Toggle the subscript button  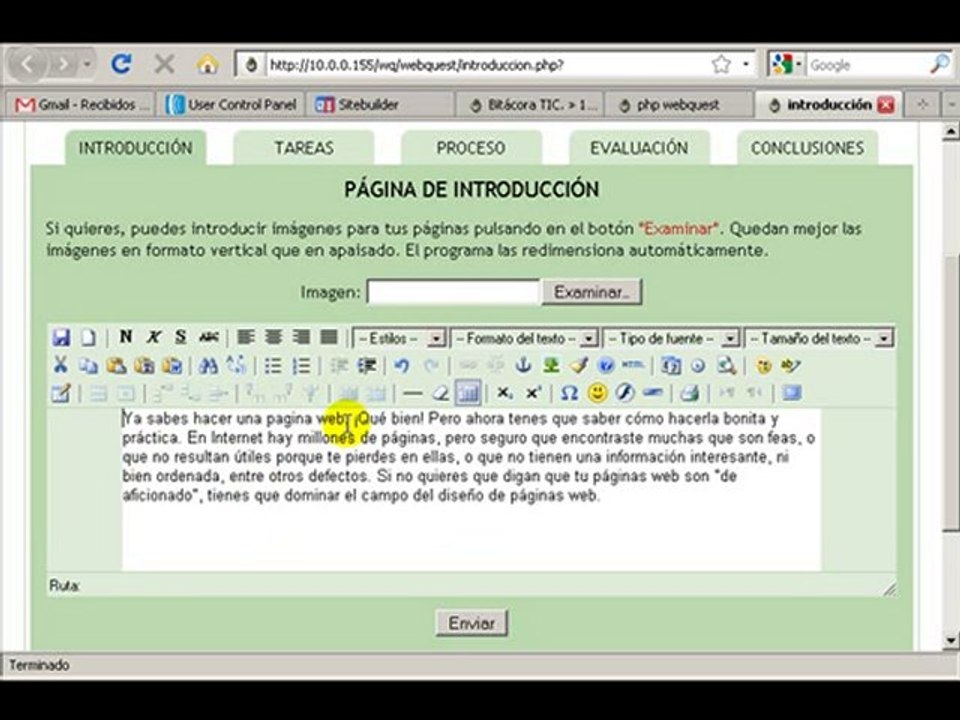pyautogui.click(x=505, y=393)
